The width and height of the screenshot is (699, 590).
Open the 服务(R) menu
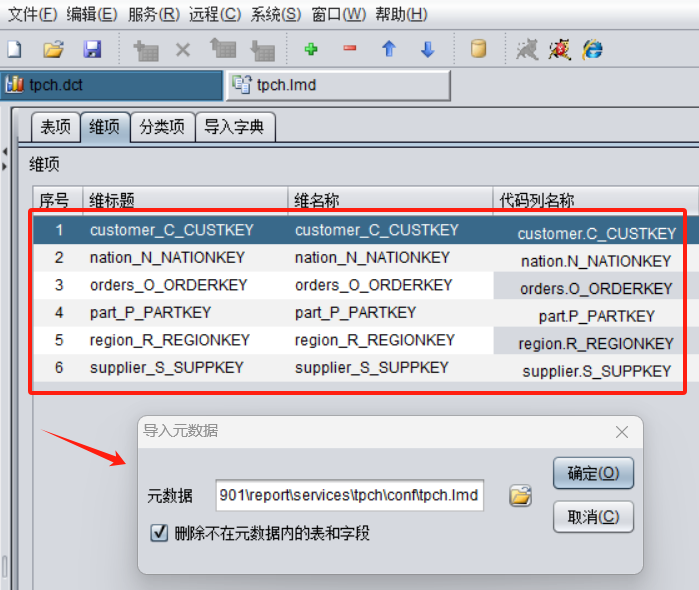tap(154, 14)
